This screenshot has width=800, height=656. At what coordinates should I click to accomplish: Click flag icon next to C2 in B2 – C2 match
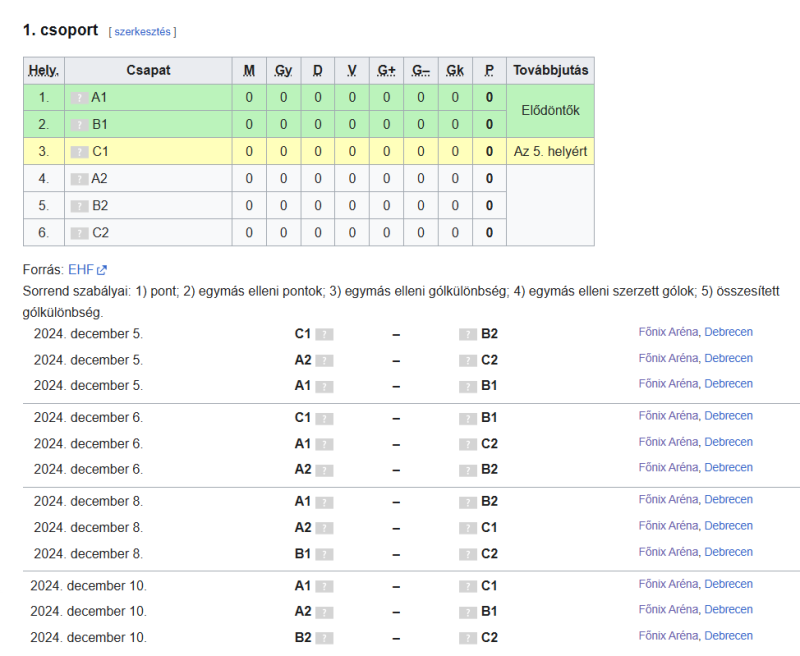pos(468,639)
